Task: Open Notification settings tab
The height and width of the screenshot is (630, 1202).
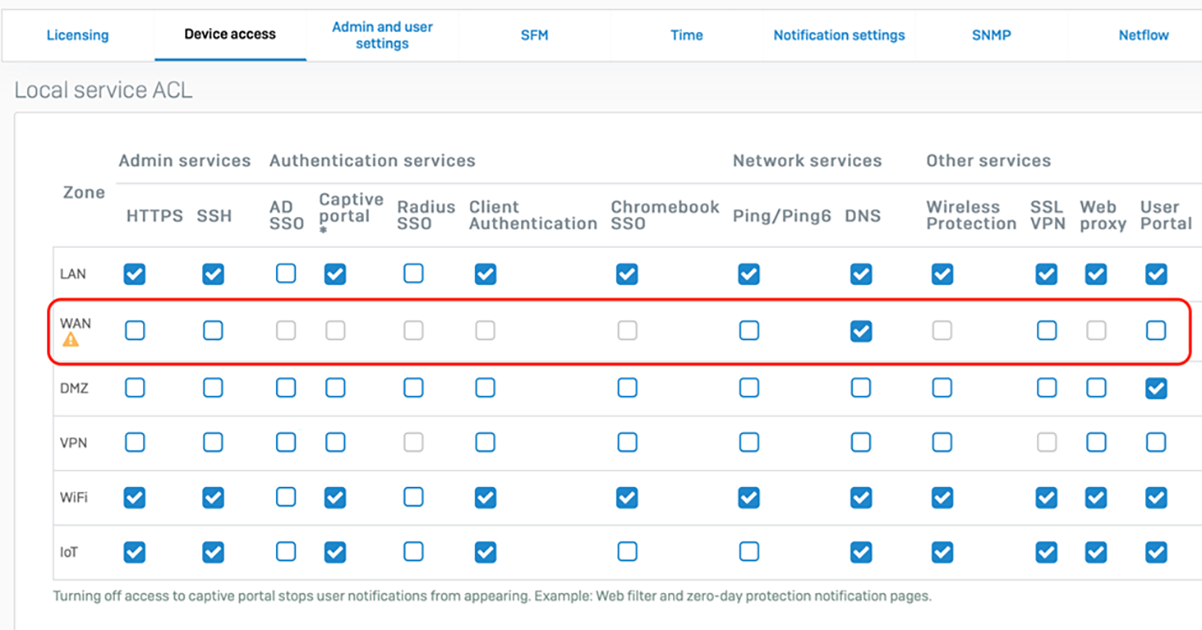Action: coord(838,35)
